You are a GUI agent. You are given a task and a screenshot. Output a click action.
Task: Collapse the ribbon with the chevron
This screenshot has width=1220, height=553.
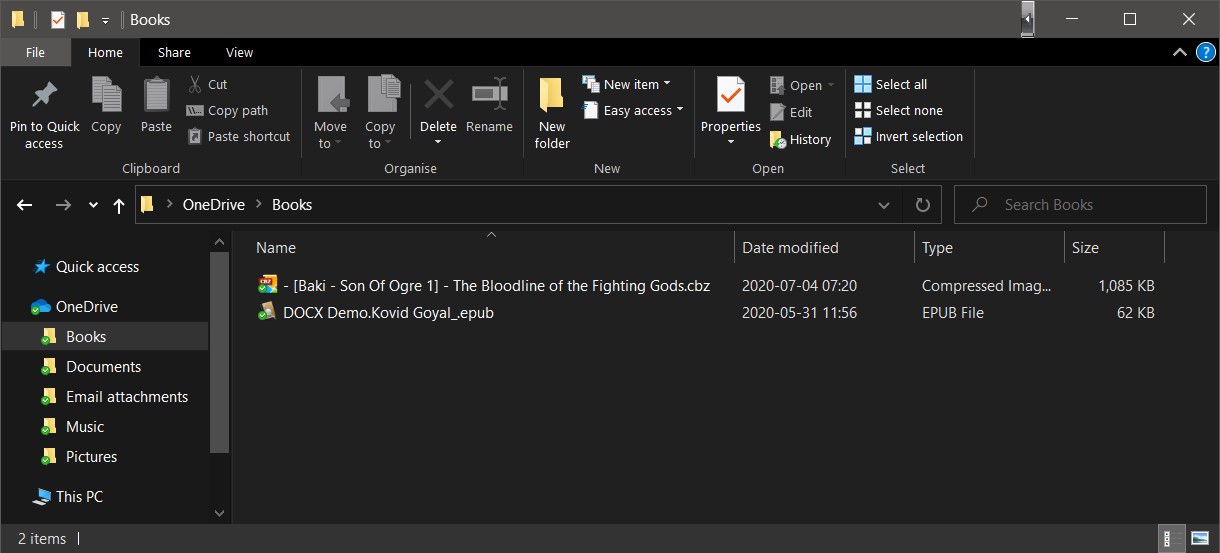tap(1178, 52)
